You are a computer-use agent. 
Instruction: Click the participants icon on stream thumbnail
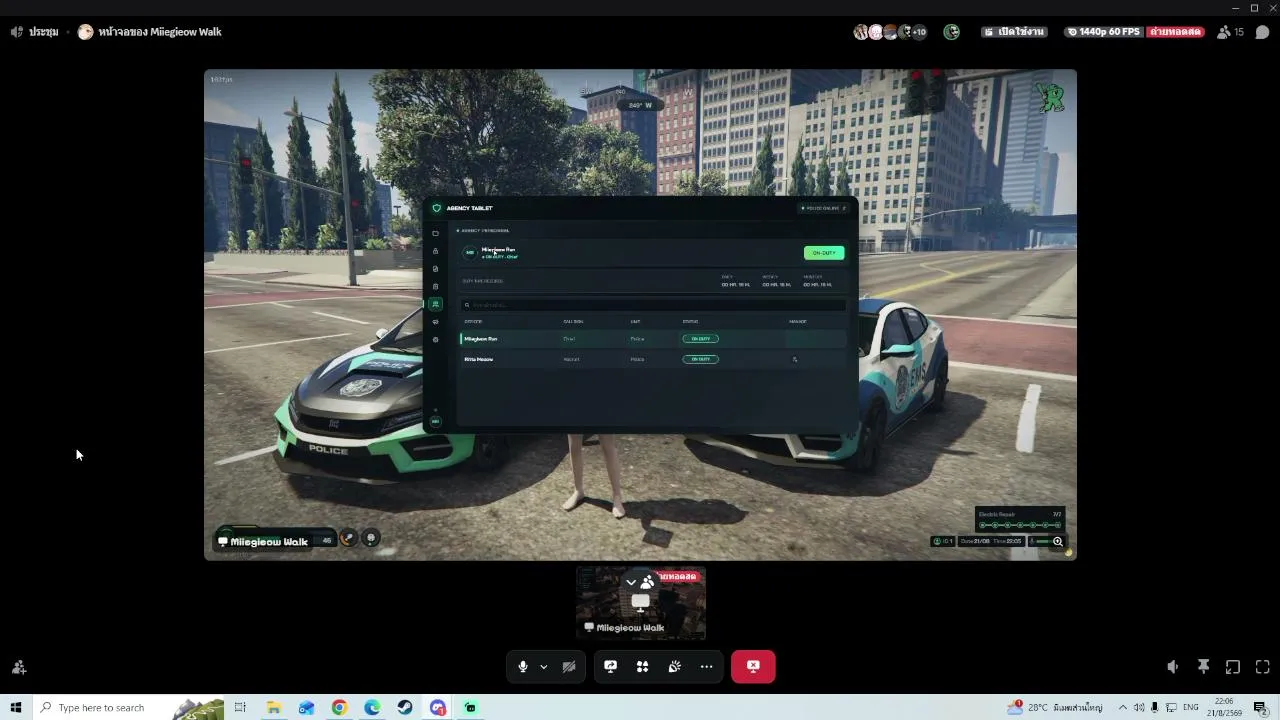click(x=647, y=581)
